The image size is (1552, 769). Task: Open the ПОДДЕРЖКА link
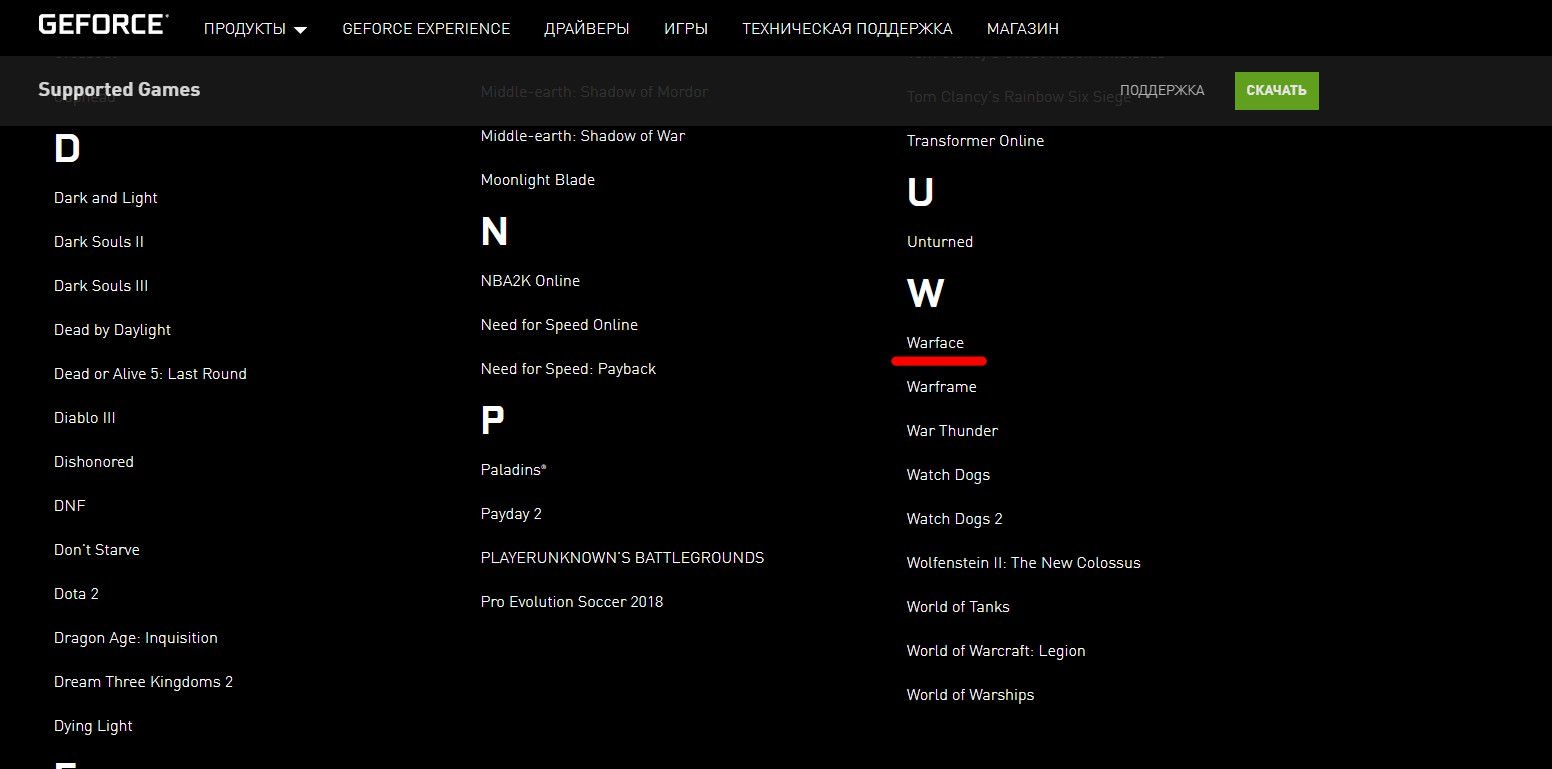point(1163,90)
